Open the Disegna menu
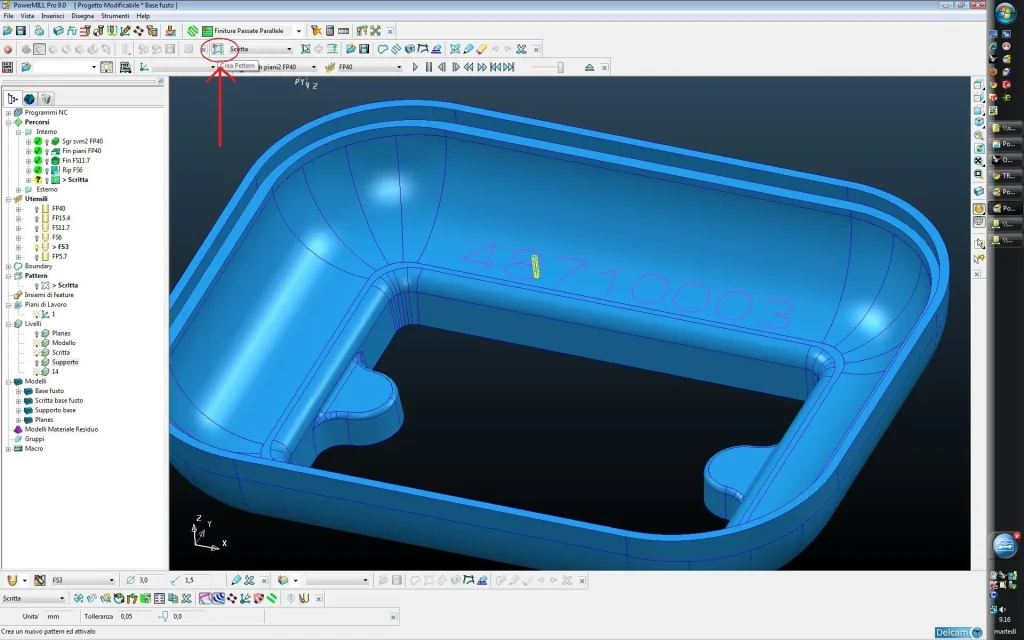1024x640 pixels. (83, 16)
